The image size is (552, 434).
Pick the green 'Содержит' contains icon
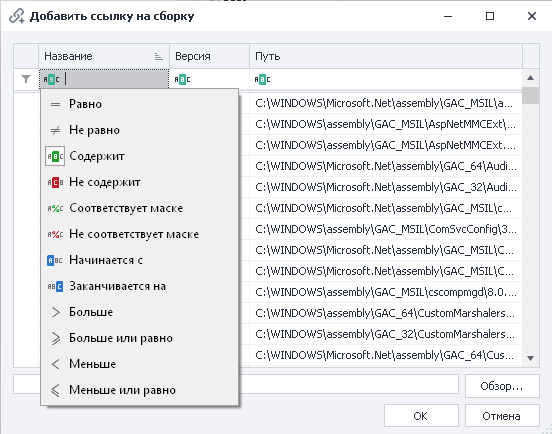(x=55, y=156)
